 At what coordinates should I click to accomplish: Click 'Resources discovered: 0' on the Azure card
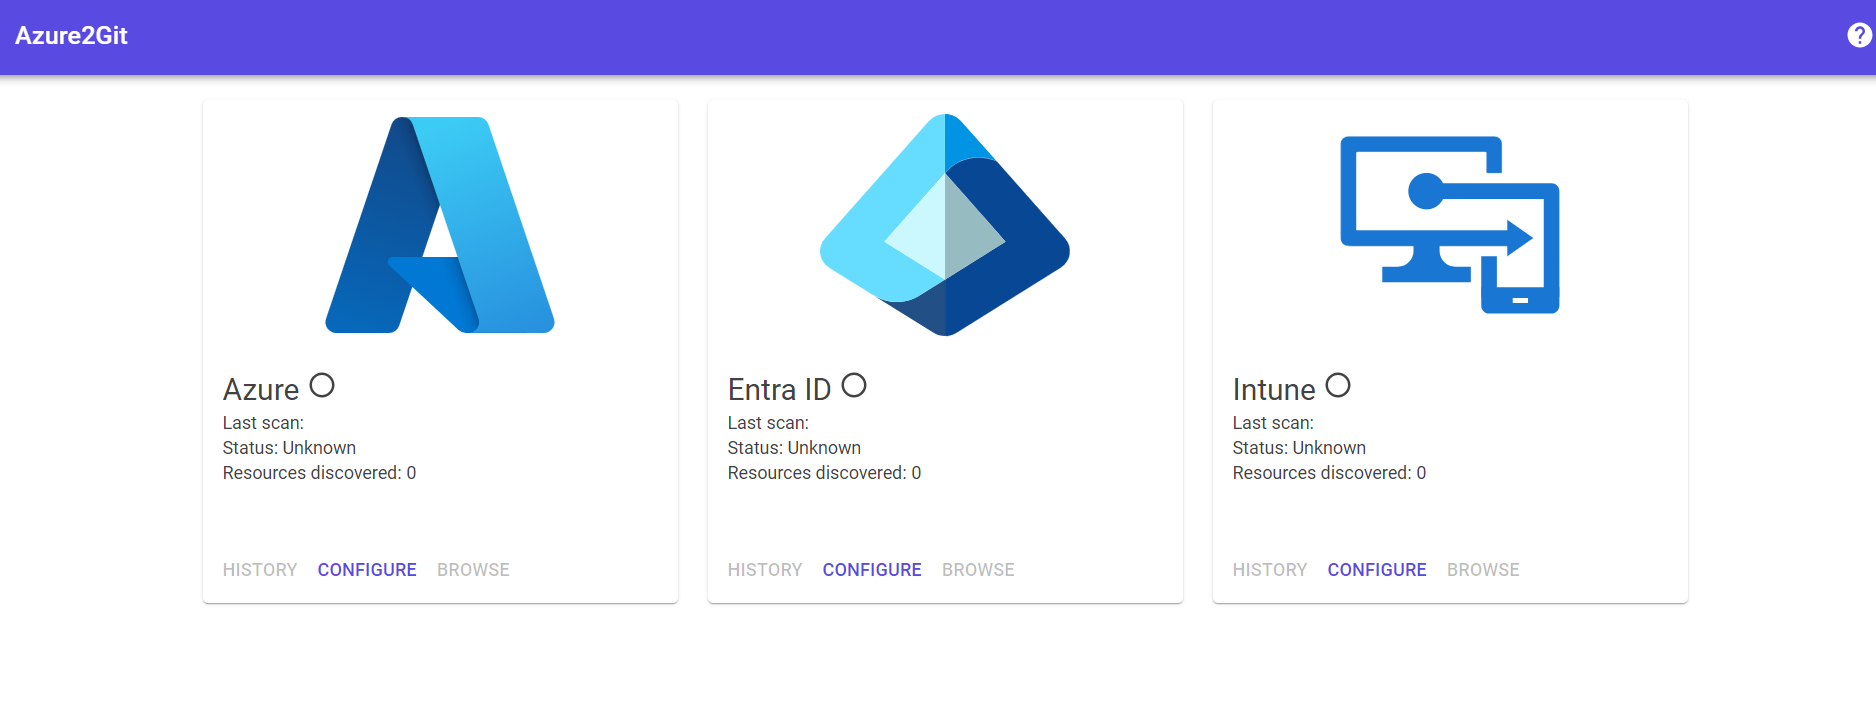pos(319,473)
